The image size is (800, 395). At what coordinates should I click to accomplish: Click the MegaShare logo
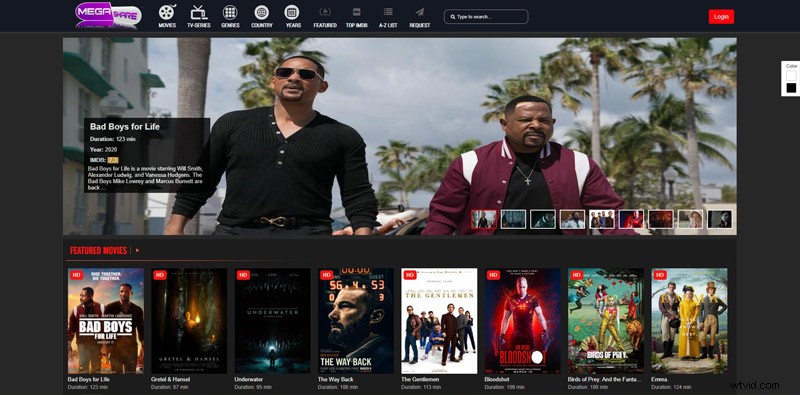click(108, 15)
